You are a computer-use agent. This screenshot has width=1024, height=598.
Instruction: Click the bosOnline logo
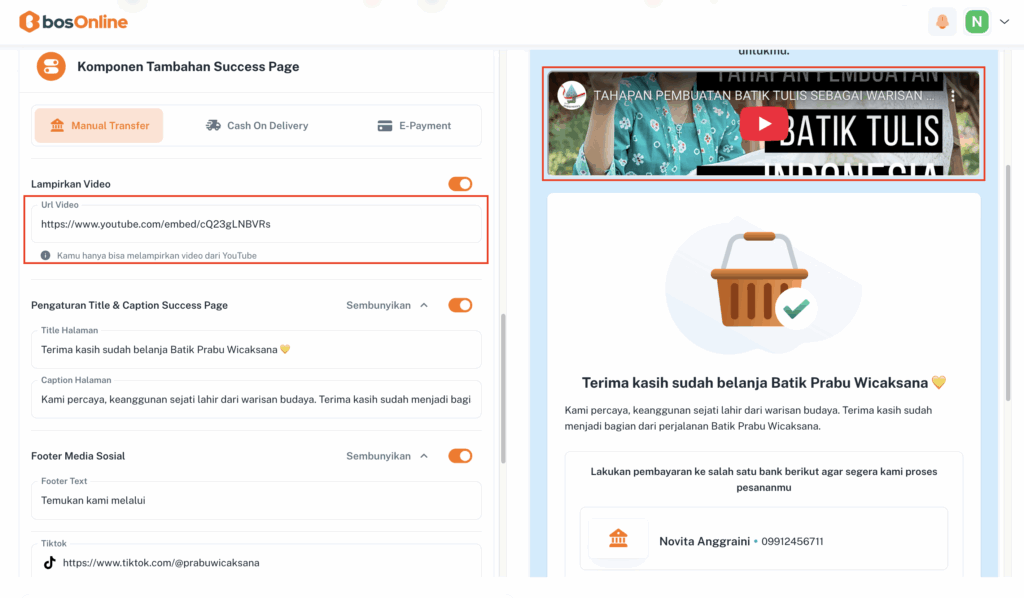(74, 21)
